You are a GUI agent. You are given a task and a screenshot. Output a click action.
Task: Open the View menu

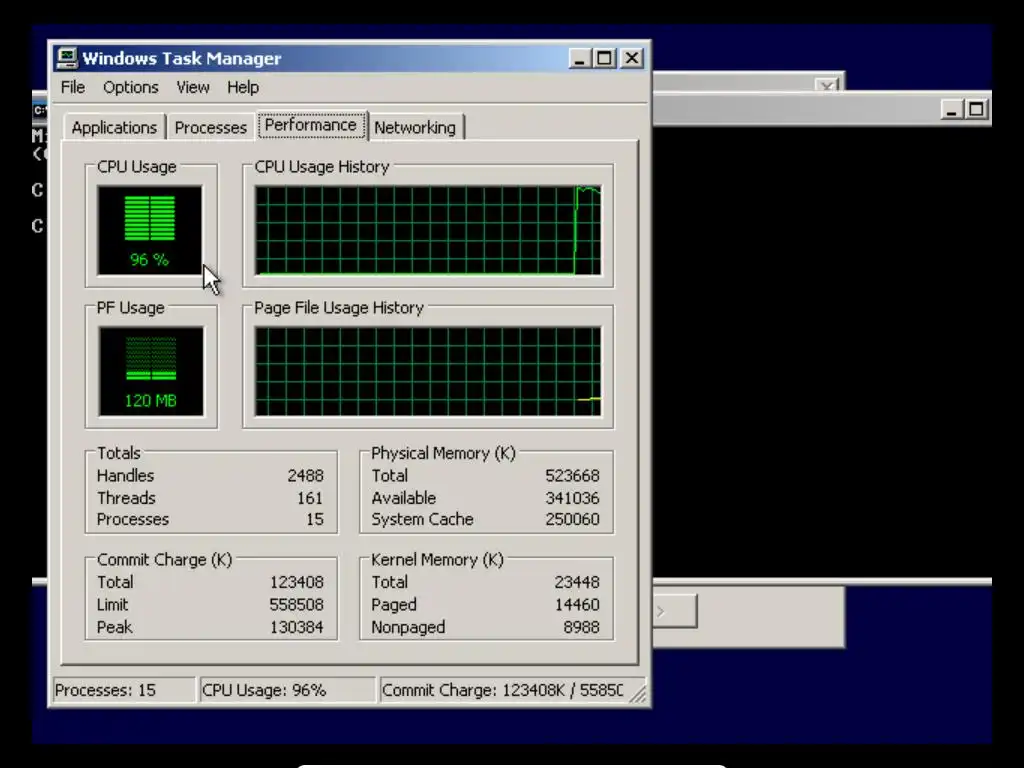193,87
